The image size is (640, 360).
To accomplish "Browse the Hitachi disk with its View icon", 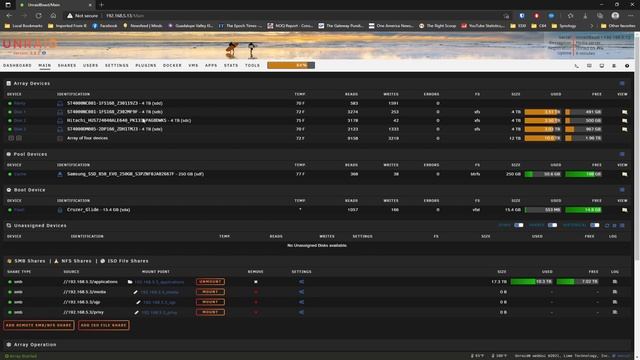I will pos(624,120).
